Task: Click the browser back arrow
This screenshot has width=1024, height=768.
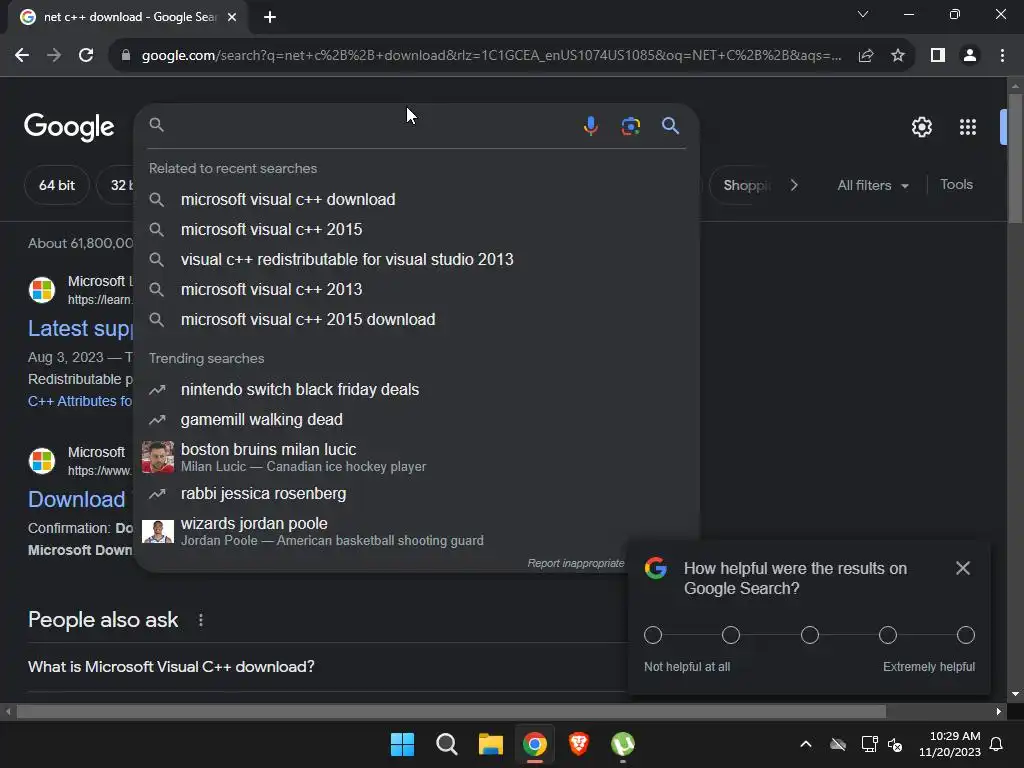Action: point(22,56)
